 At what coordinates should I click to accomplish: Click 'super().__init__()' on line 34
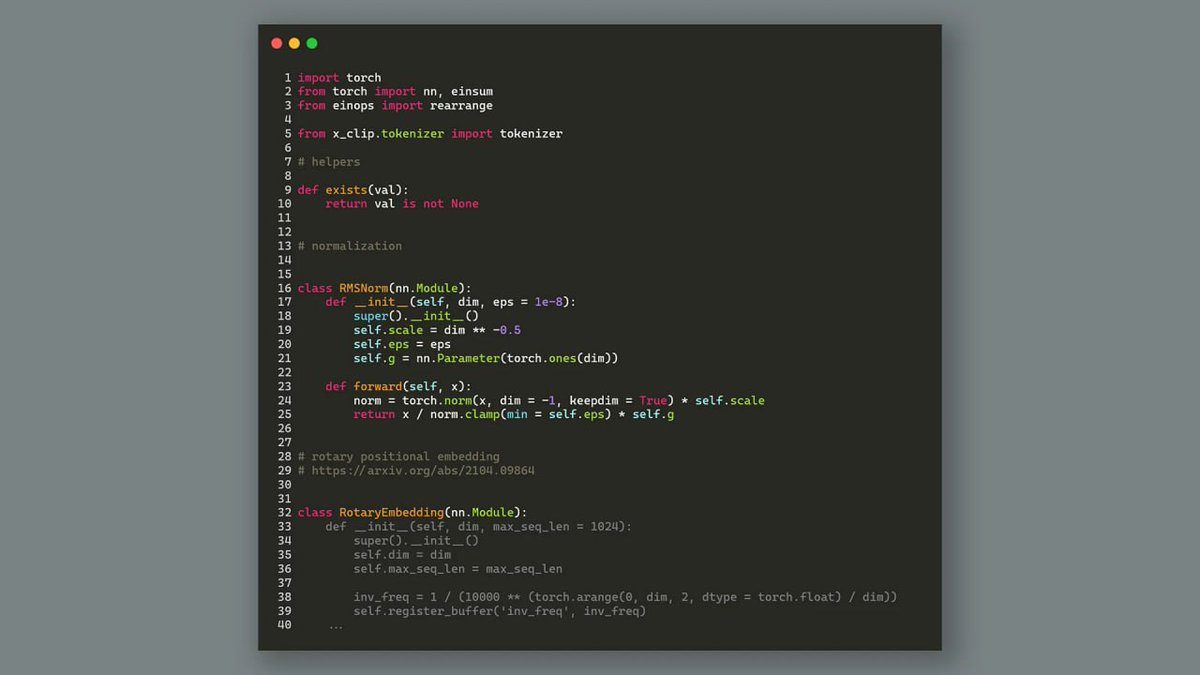pos(416,540)
